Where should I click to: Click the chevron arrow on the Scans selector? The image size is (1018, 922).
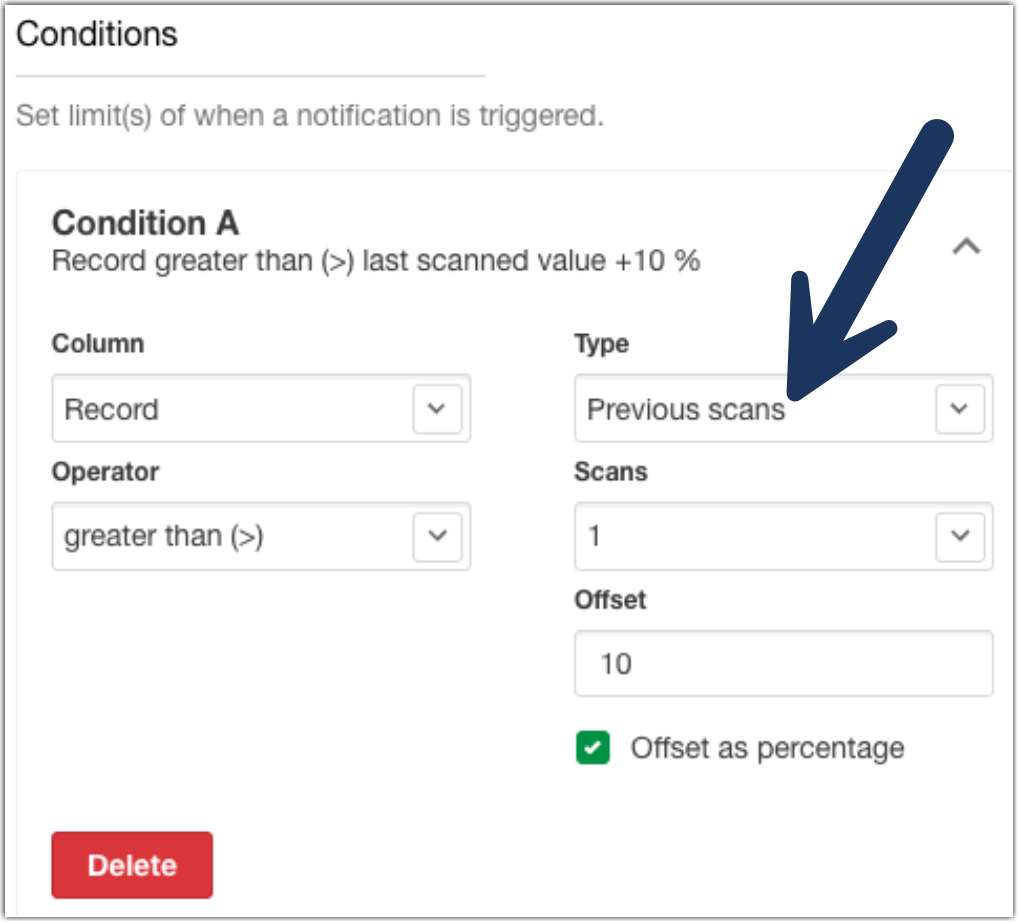959,537
